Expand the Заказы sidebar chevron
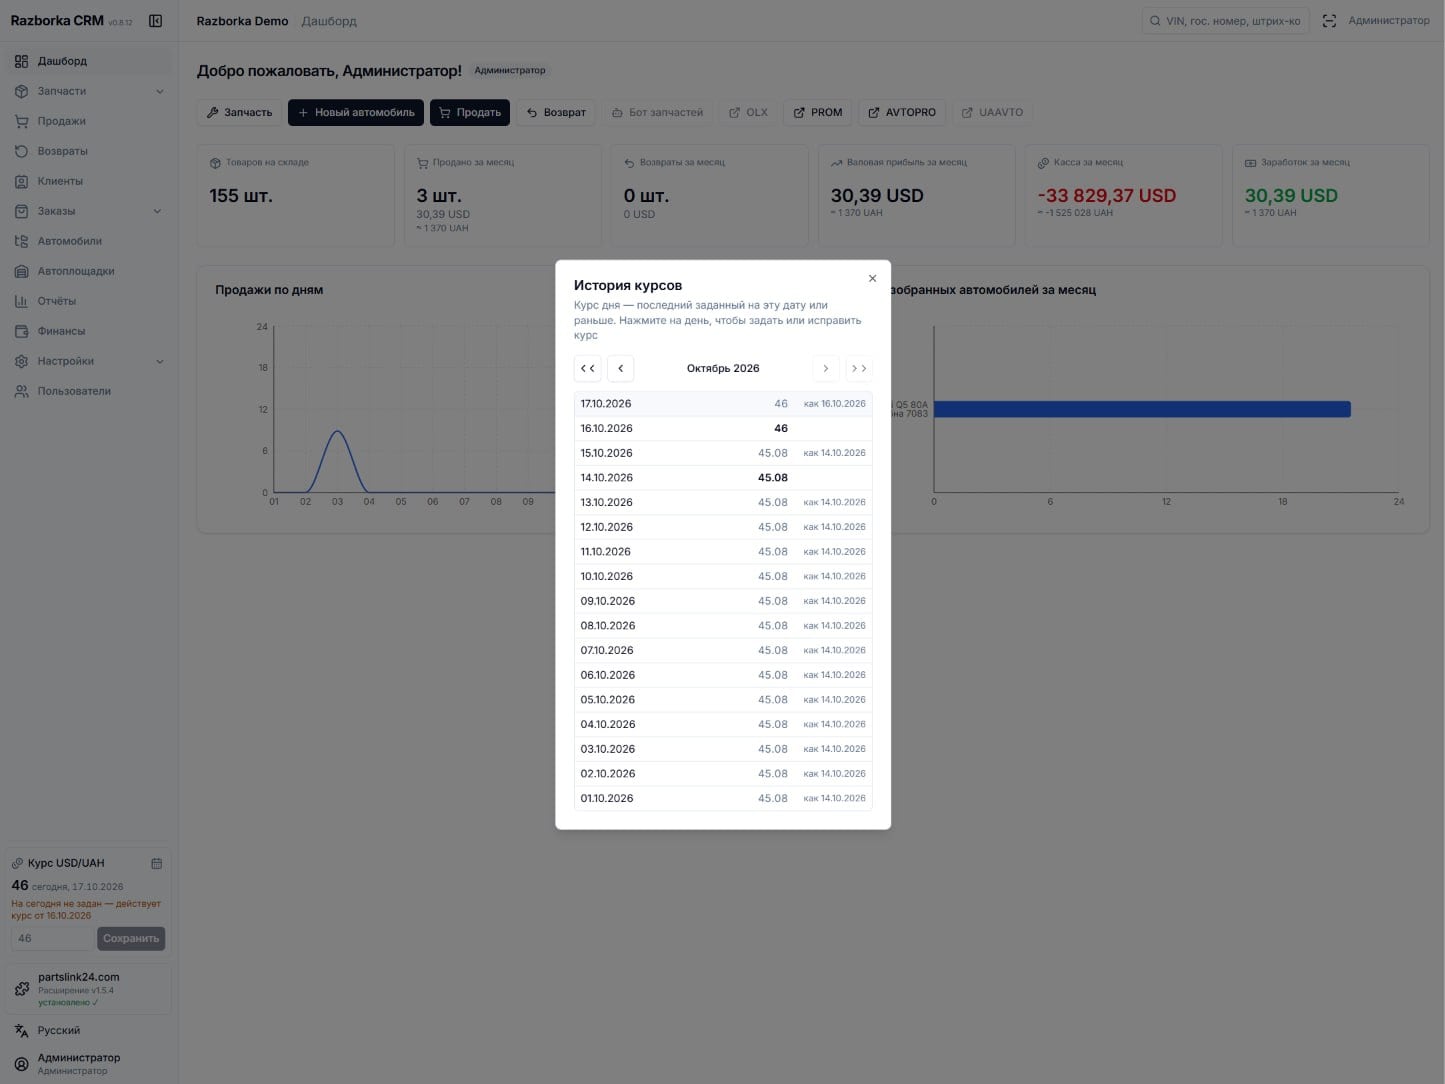The width and height of the screenshot is (1445, 1084). coord(158,211)
